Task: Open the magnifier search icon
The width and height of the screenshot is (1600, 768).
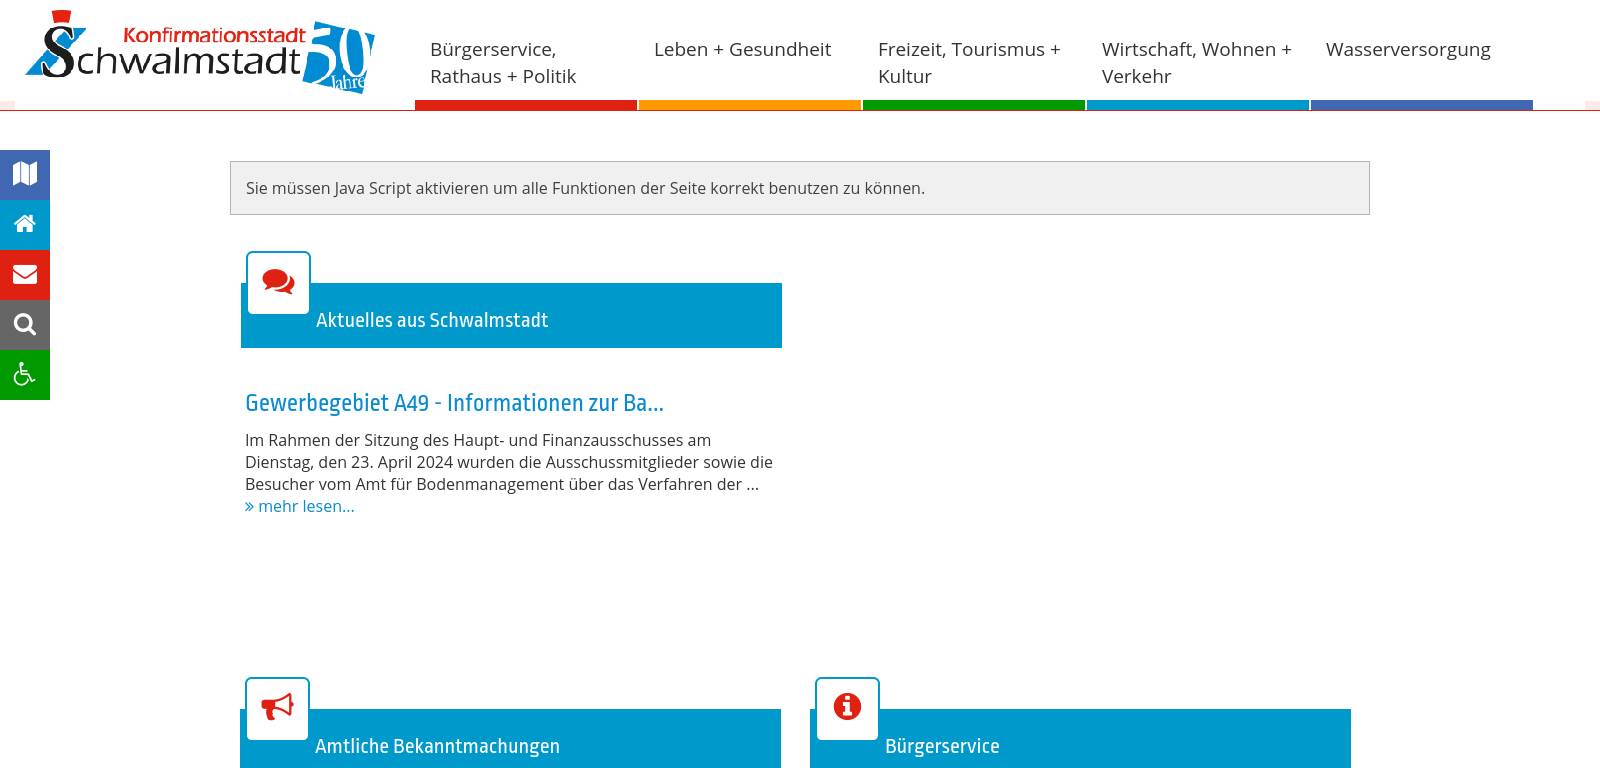Action: coord(25,324)
